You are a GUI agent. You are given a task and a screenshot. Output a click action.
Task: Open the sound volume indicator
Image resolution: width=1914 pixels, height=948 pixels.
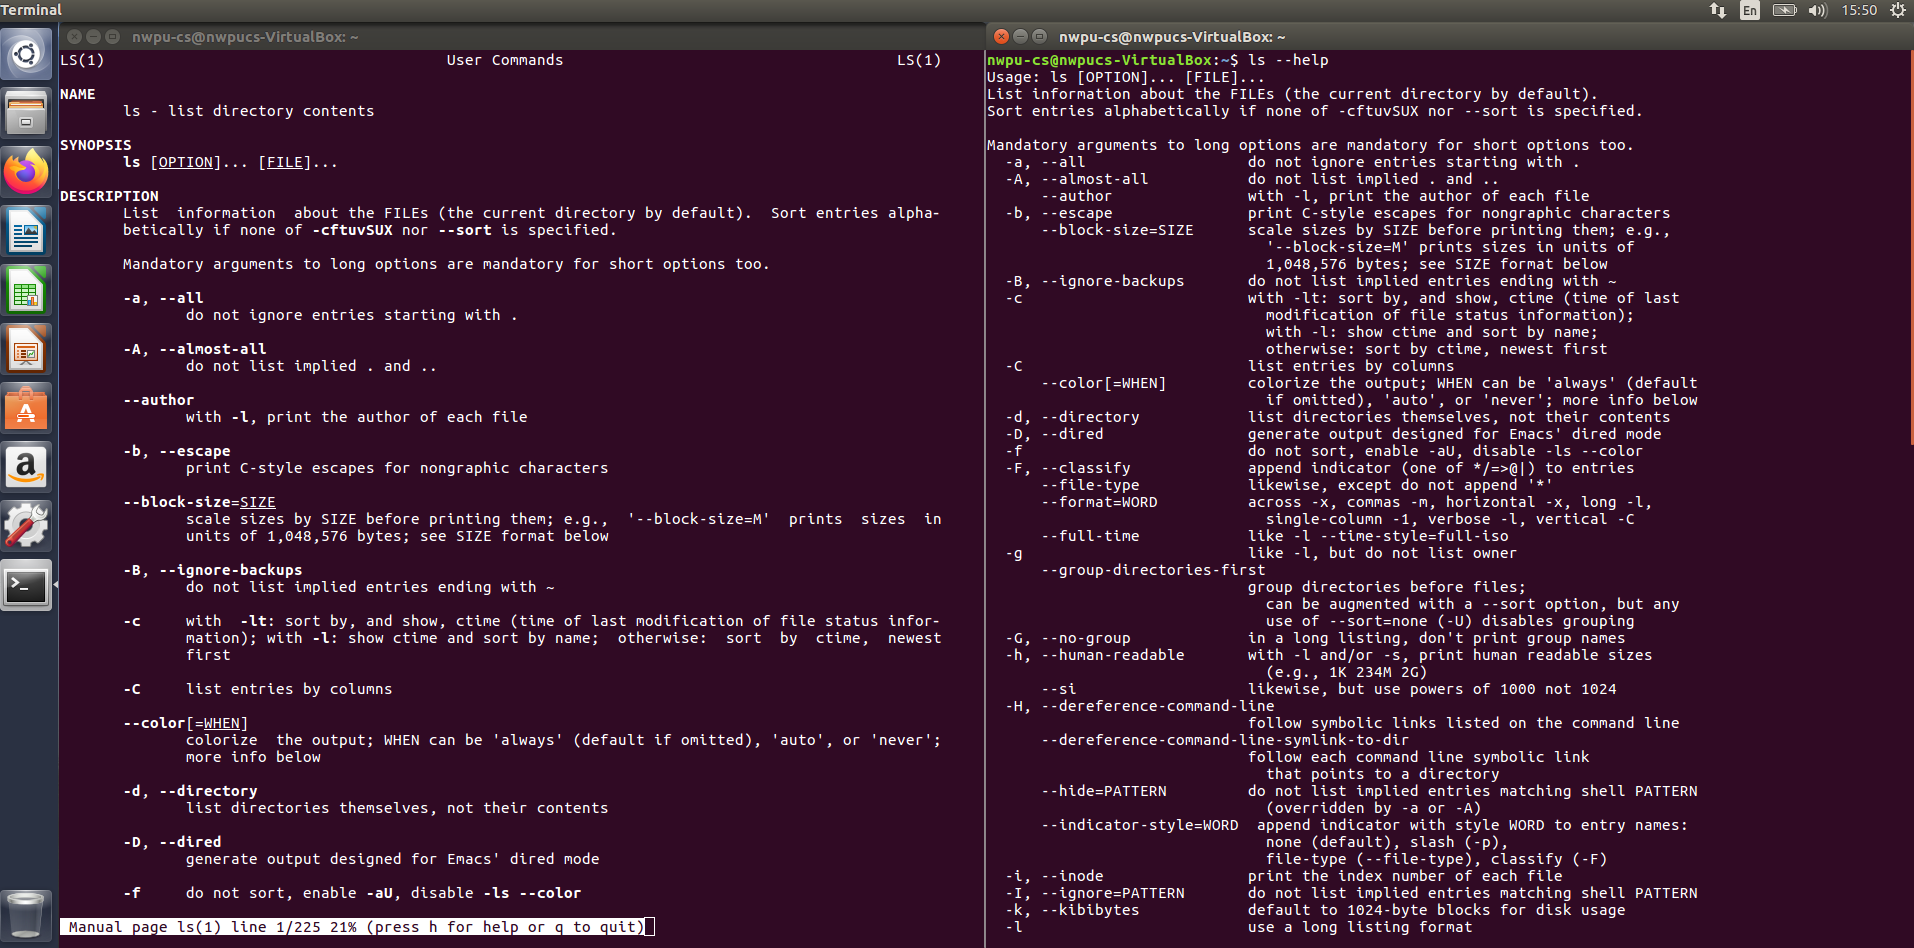click(1818, 10)
